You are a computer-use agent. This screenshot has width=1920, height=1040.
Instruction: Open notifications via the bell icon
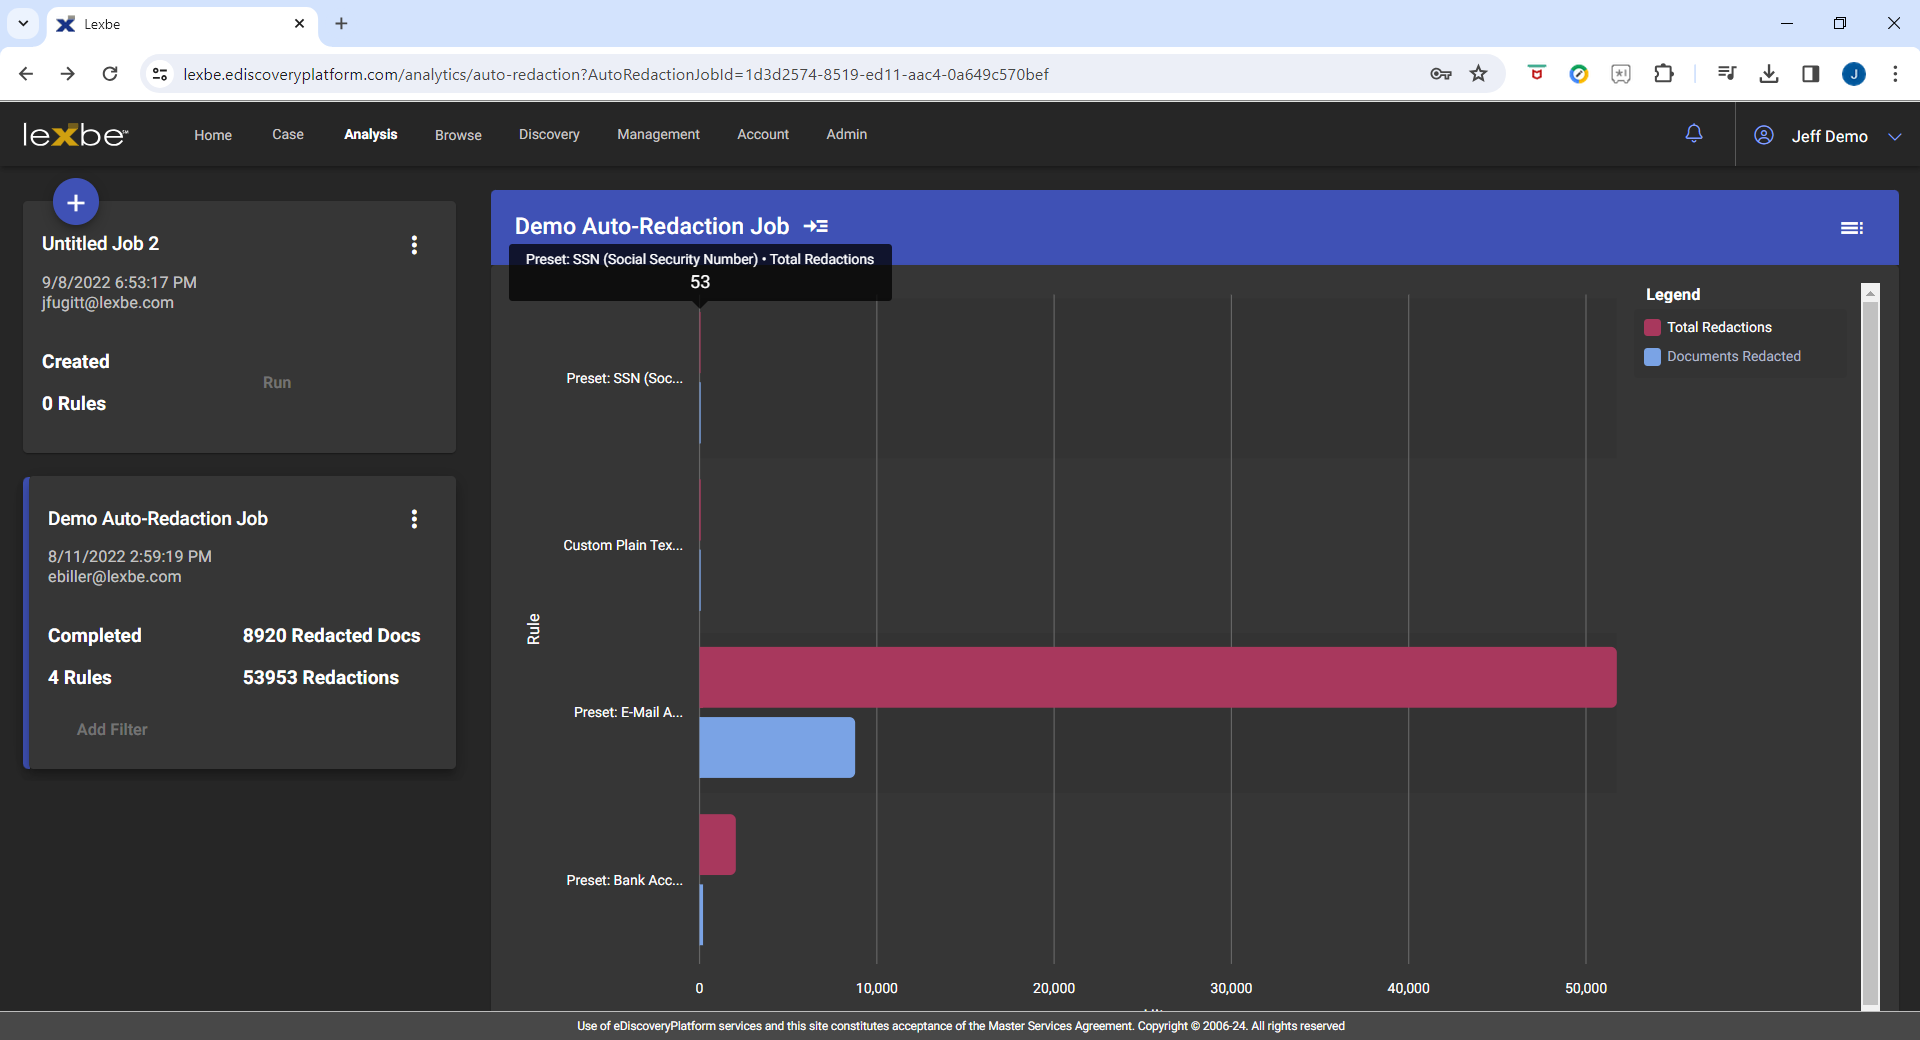coord(1694,133)
